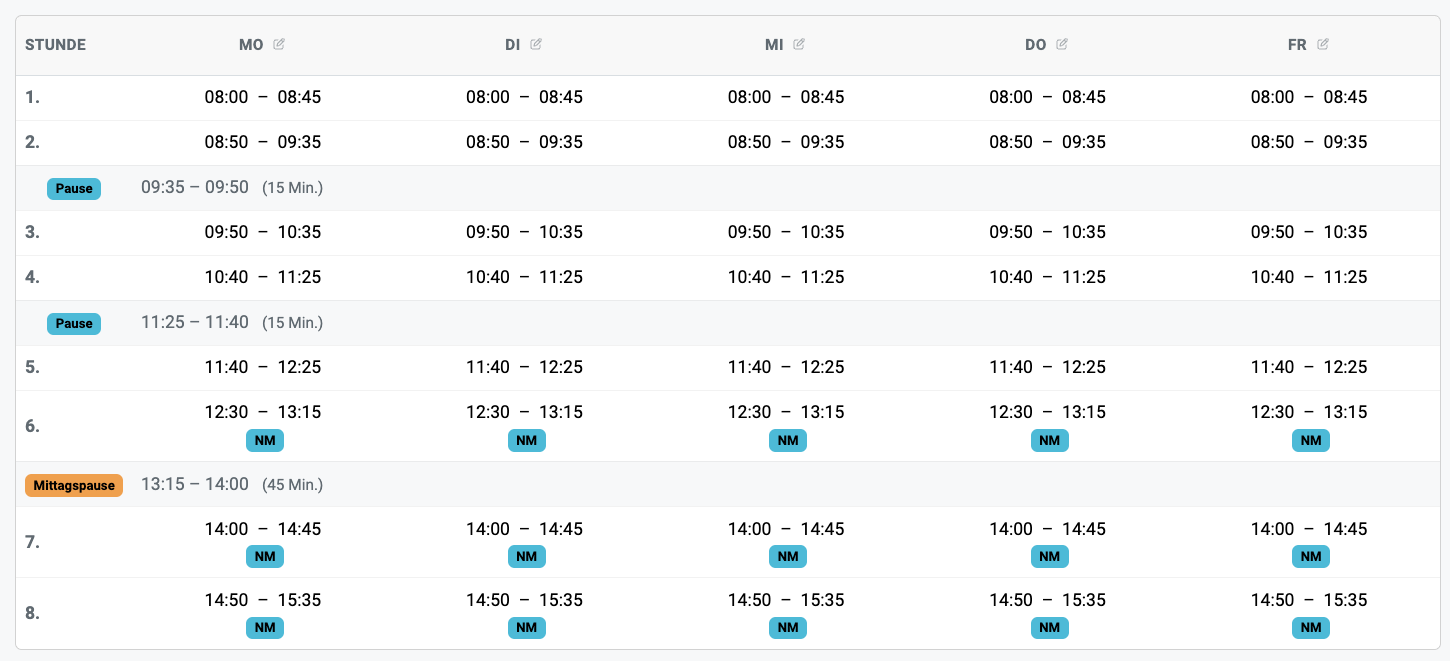The width and height of the screenshot is (1450, 661).
Task: Click Tuesday 09:50 – 10:35 time cell
Action: 524,232
